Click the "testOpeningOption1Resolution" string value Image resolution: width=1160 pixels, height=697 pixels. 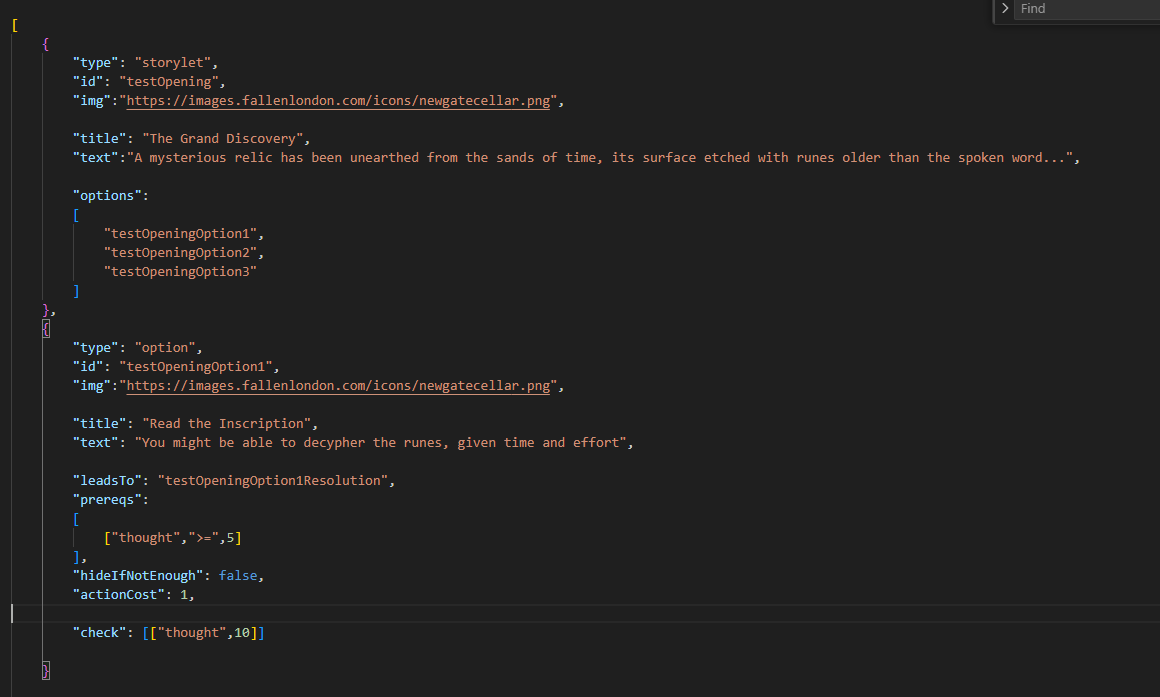click(275, 481)
